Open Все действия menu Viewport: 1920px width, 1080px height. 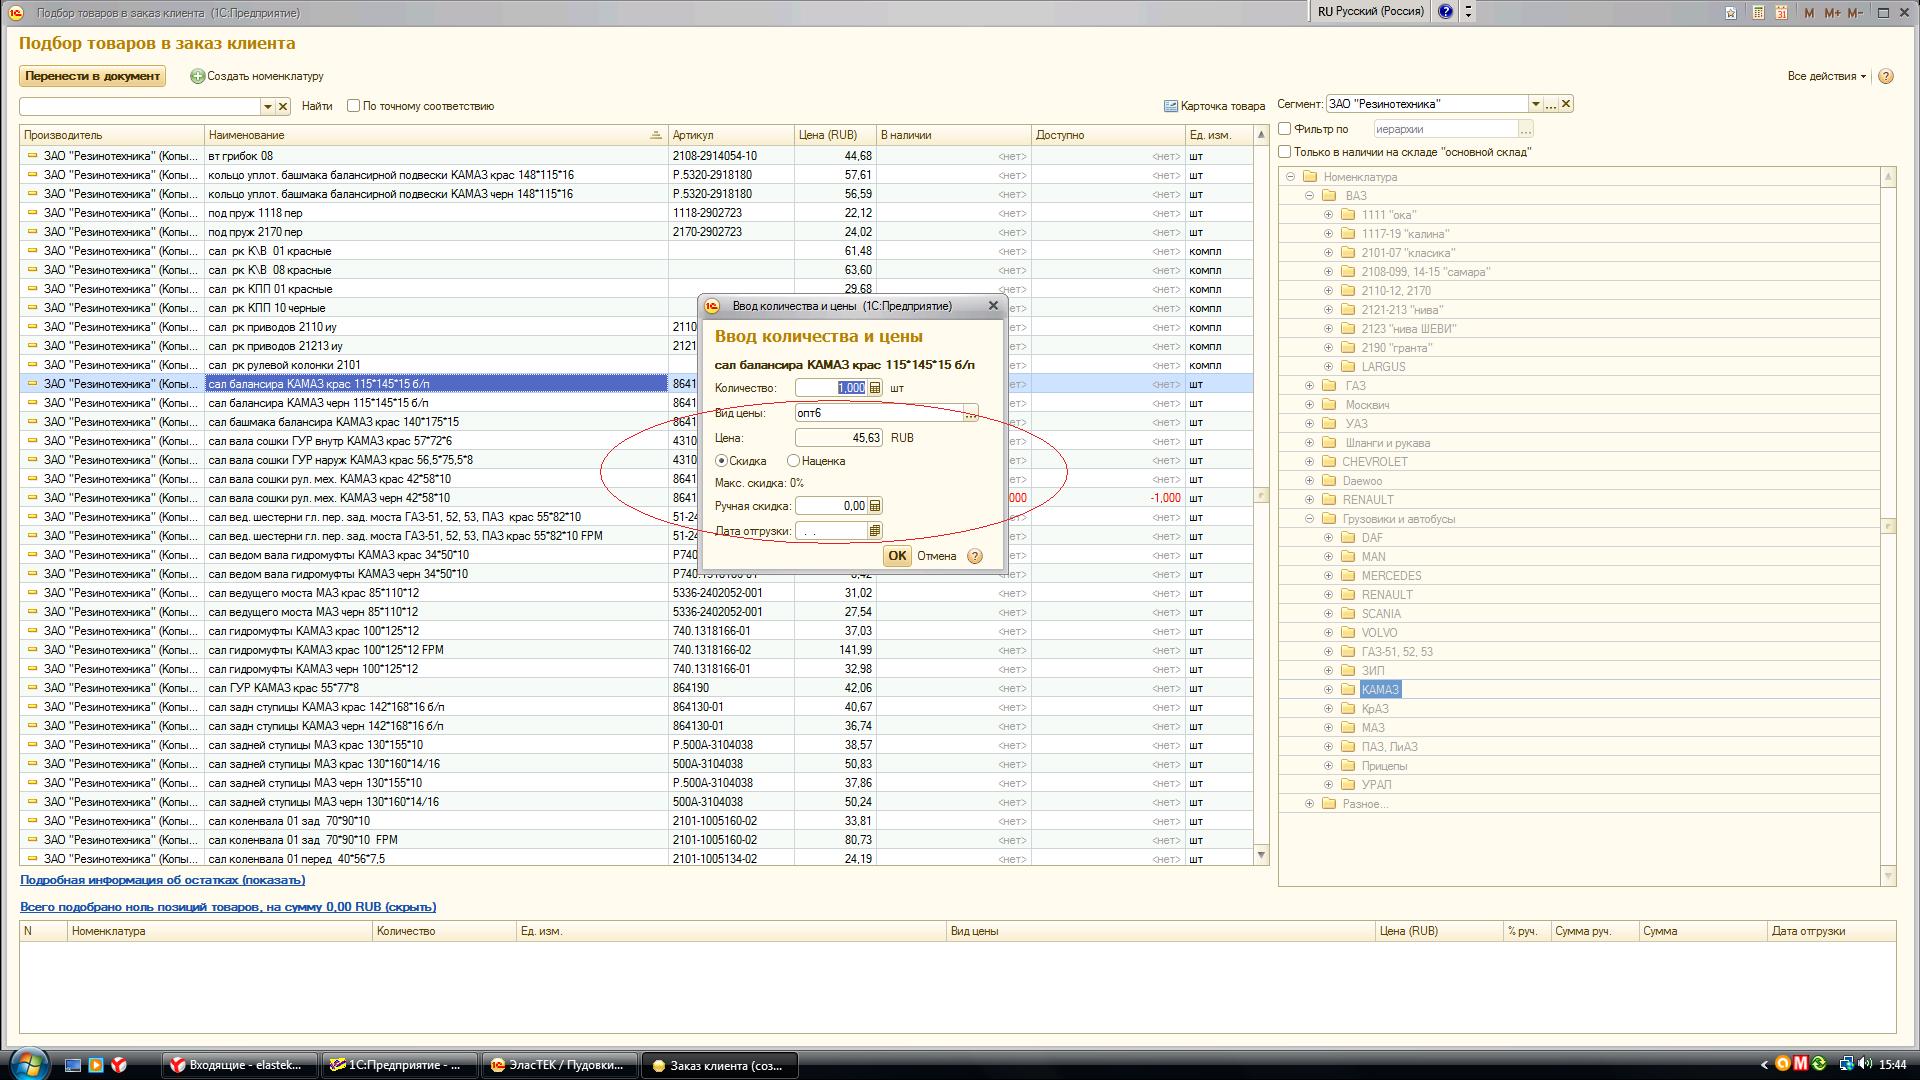pyautogui.click(x=1827, y=76)
